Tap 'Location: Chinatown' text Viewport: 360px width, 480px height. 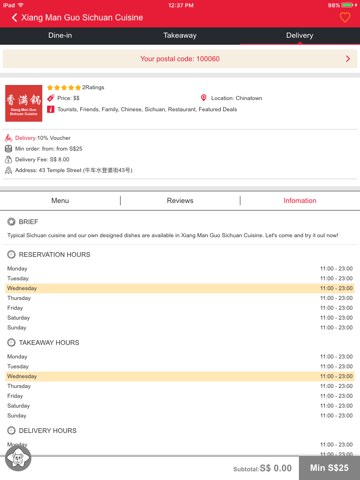coord(236,98)
